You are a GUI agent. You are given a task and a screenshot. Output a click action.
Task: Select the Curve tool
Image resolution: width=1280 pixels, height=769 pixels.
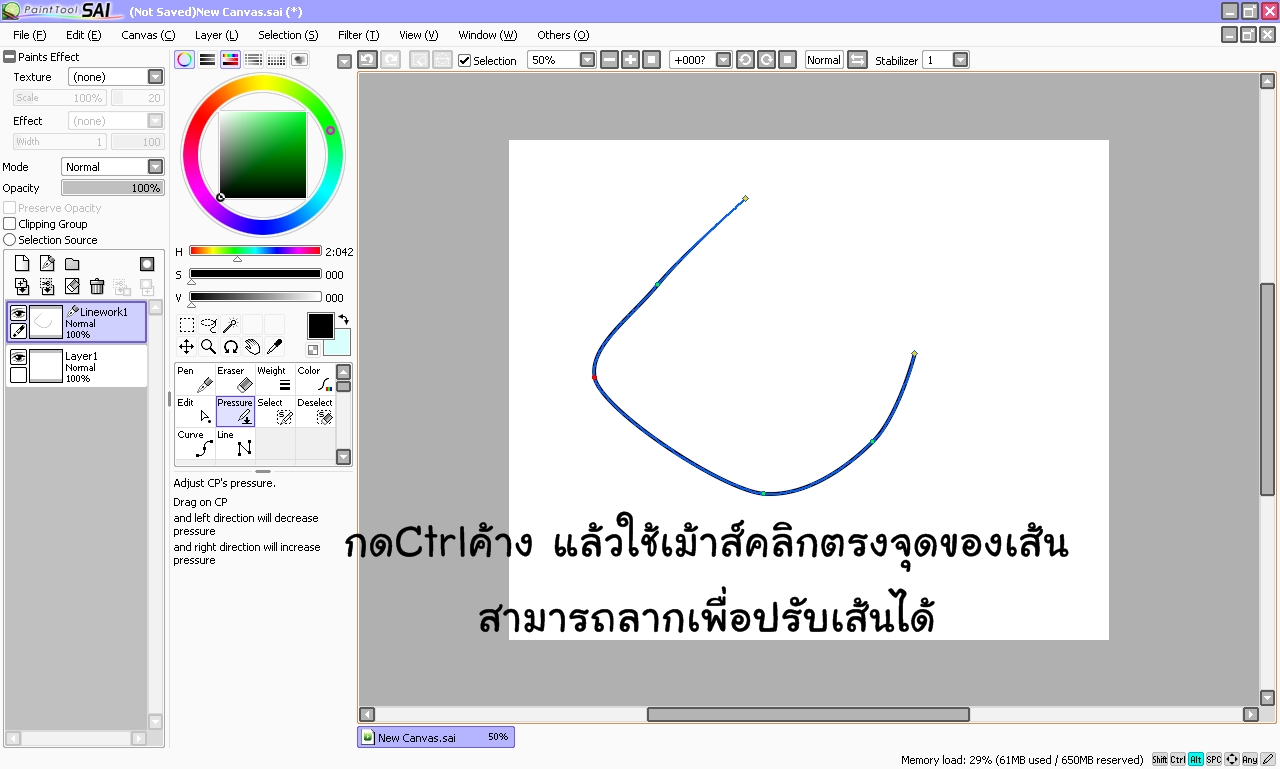coord(195,443)
